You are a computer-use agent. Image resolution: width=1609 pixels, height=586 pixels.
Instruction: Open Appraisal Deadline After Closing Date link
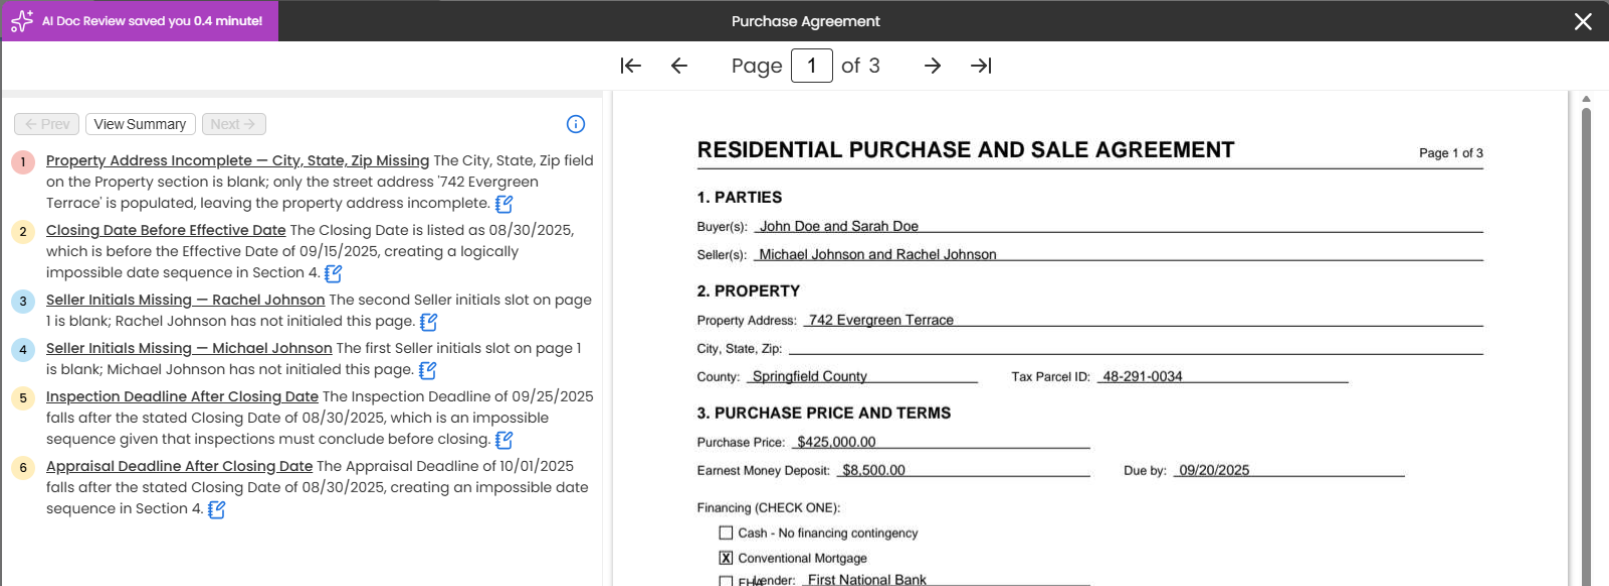179,466
